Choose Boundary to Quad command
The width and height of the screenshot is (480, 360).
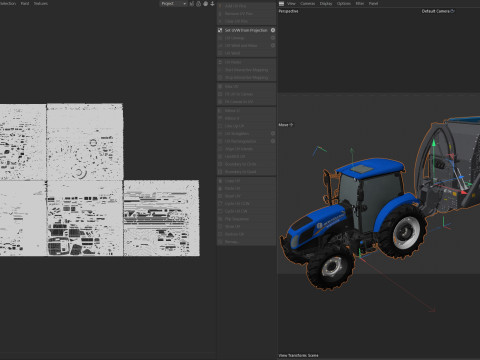[x=246, y=172]
